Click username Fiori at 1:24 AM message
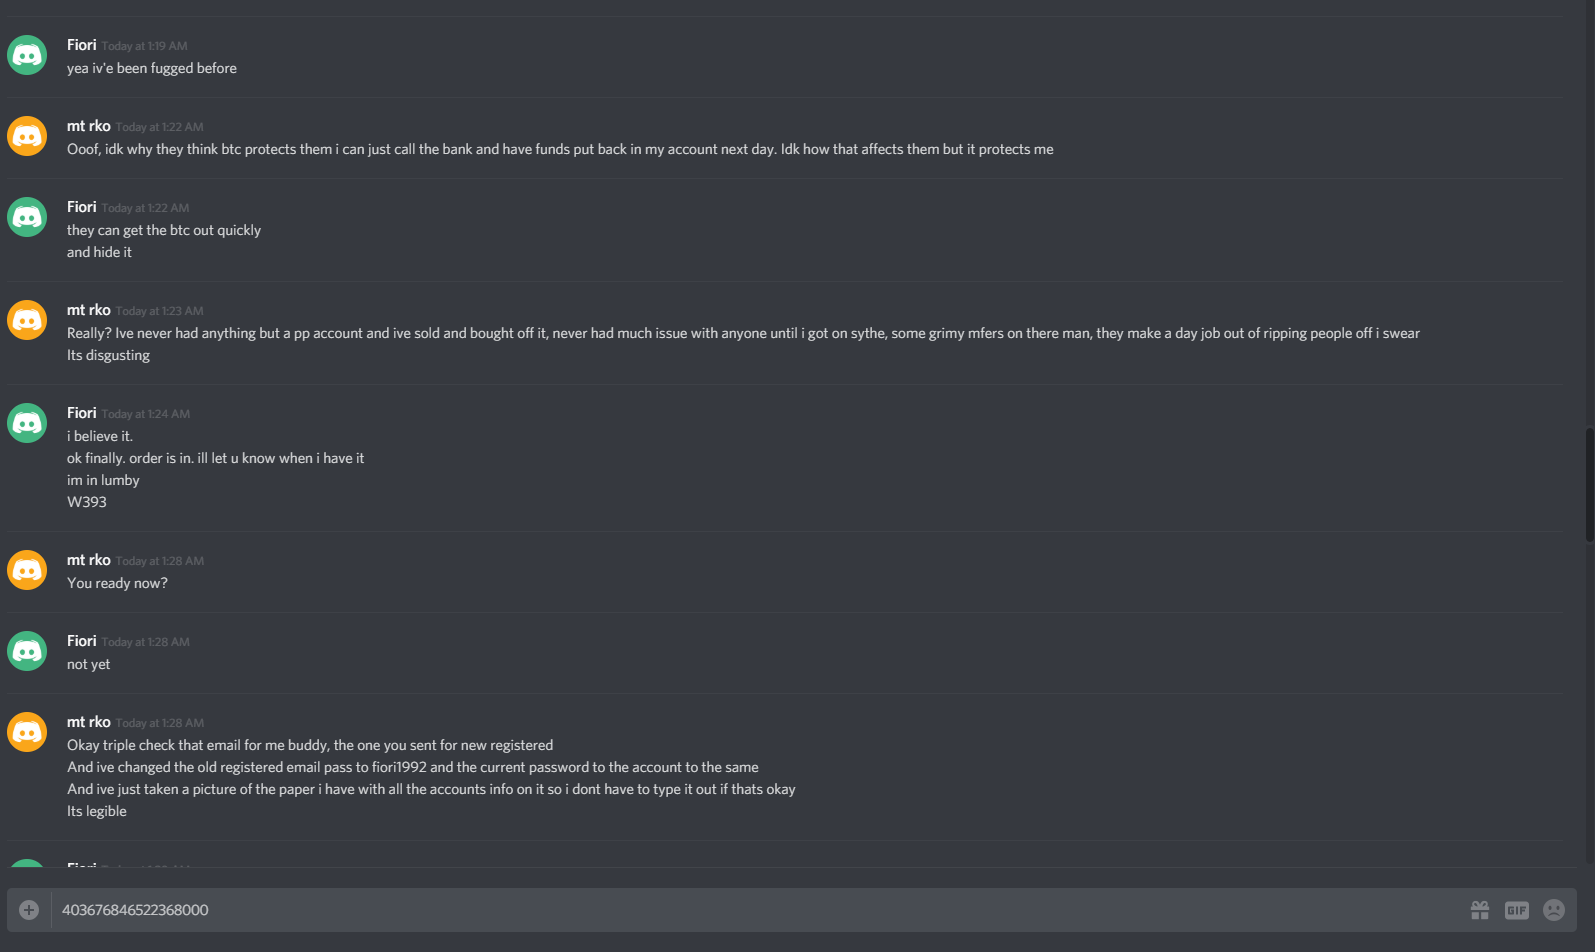 (82, 413)
